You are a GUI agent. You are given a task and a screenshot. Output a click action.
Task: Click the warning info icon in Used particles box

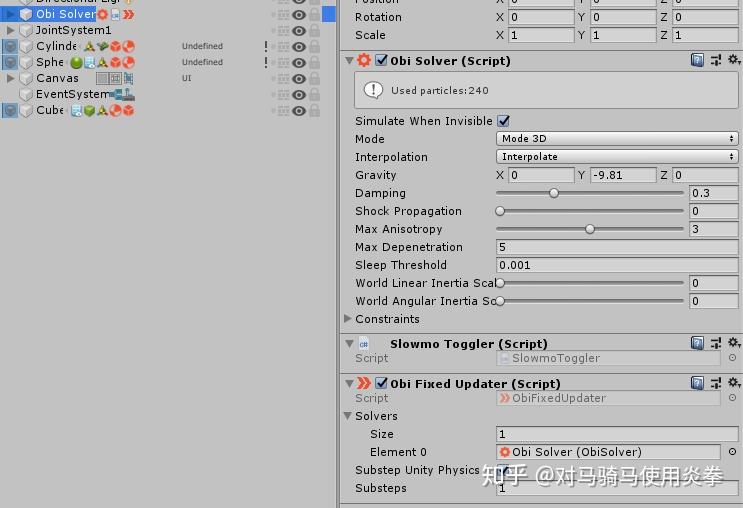[373, 90]
